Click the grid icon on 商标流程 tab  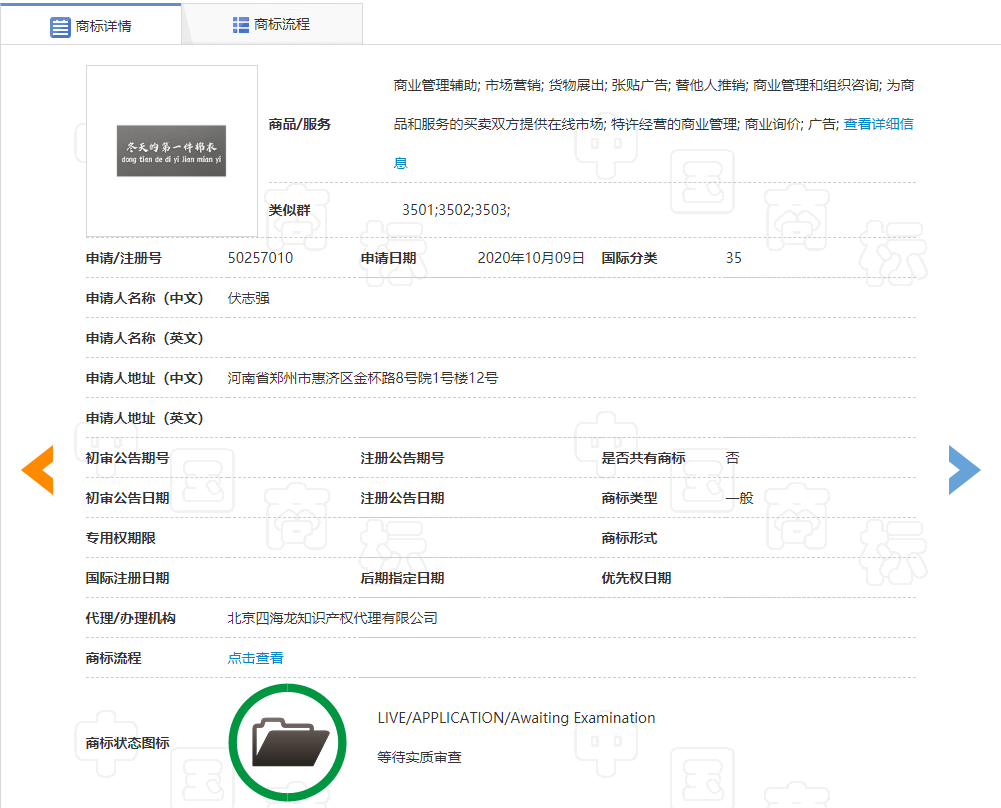click(241, 25)
